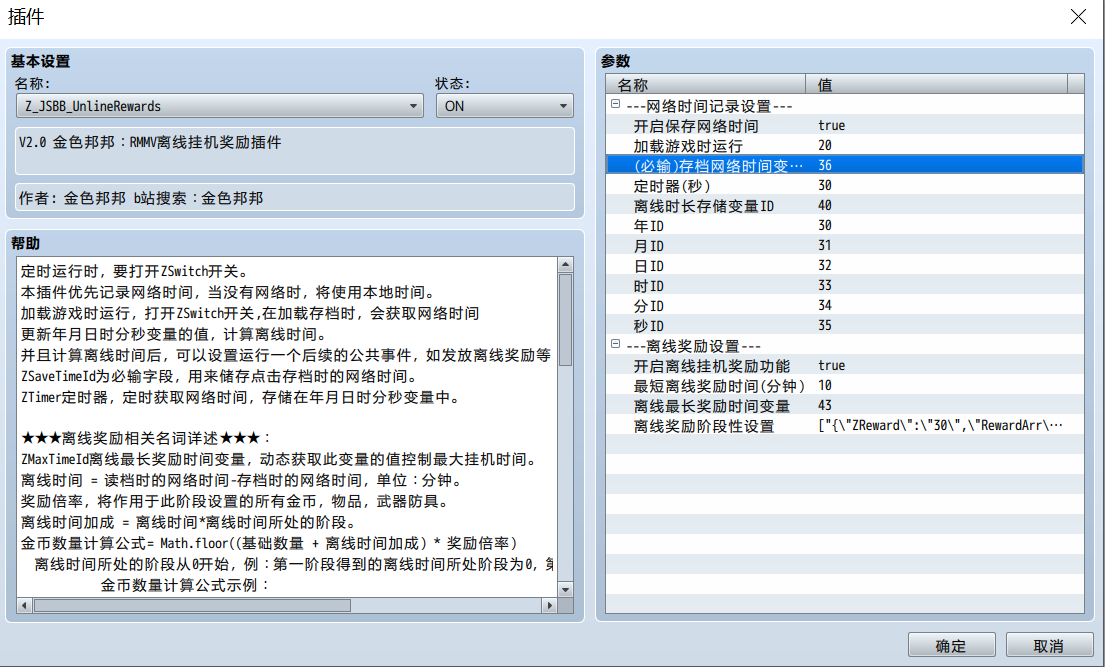Select the 离线奖励阶段性设置 parameter row

pyautogui.click(x=844, y=425)
